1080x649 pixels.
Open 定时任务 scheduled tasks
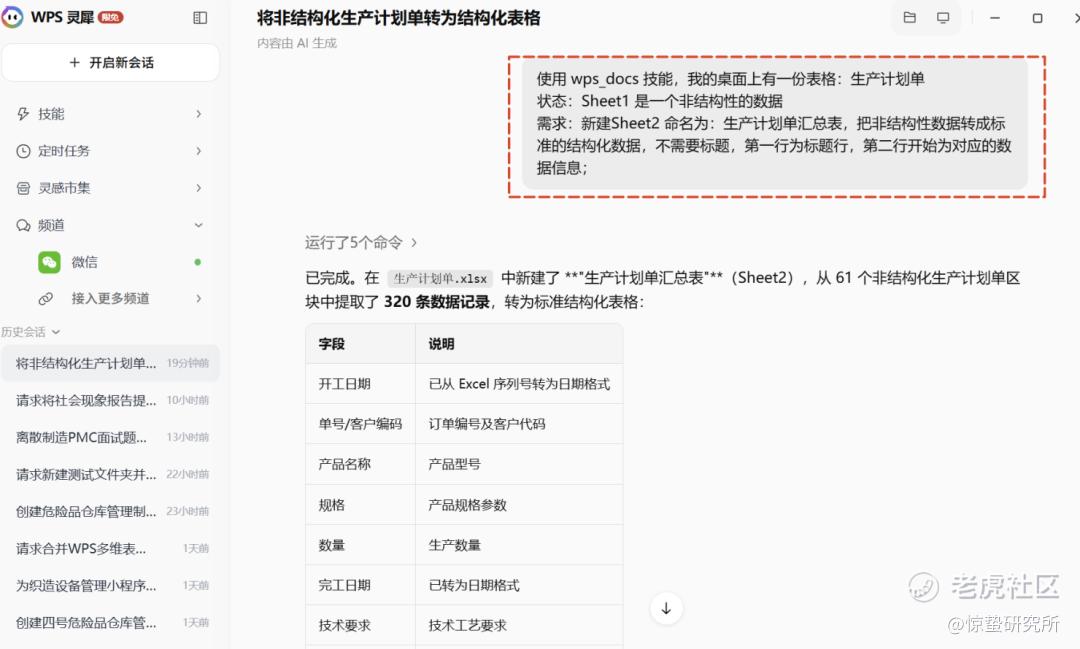(110, 151)
